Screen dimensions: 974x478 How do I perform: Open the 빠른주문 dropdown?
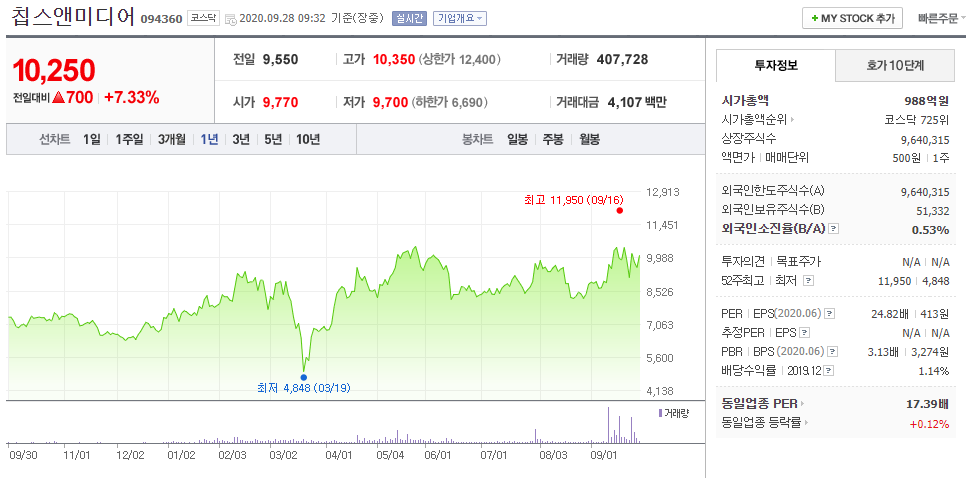[x=941, y=19]
